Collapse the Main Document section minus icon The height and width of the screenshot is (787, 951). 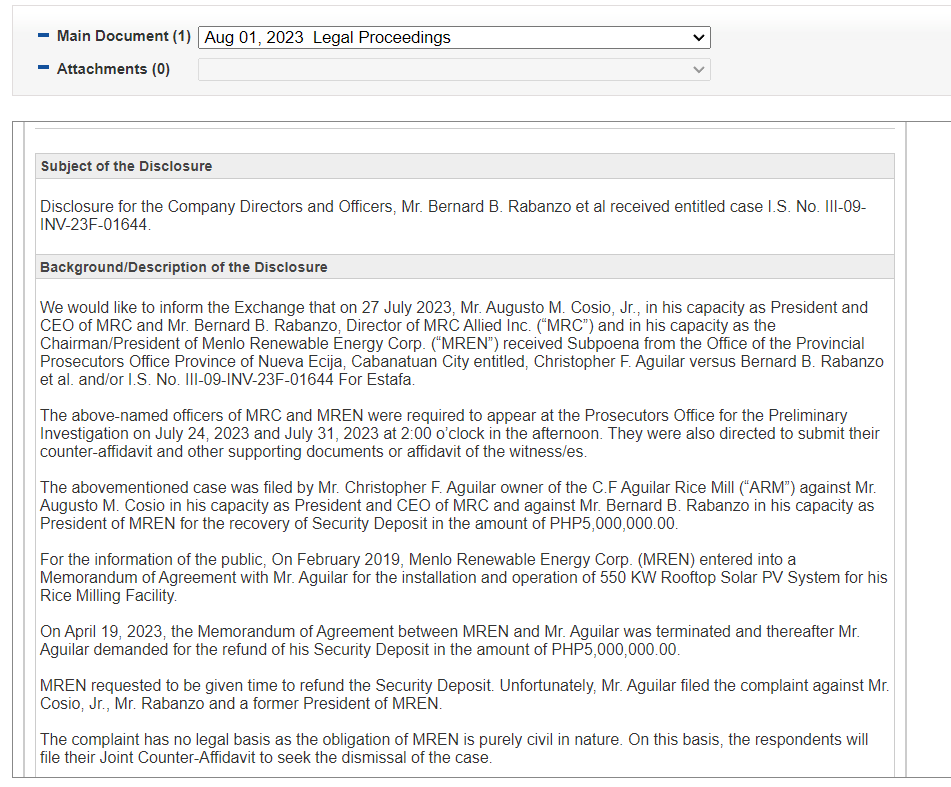click(43, 36)
